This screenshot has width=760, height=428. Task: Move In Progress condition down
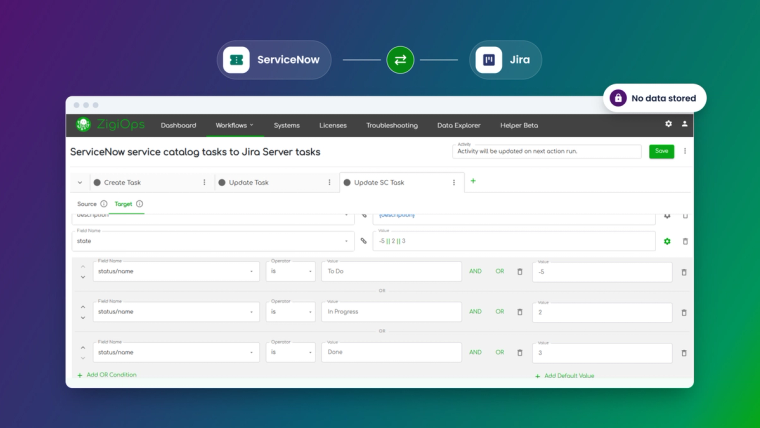point(83,317)
